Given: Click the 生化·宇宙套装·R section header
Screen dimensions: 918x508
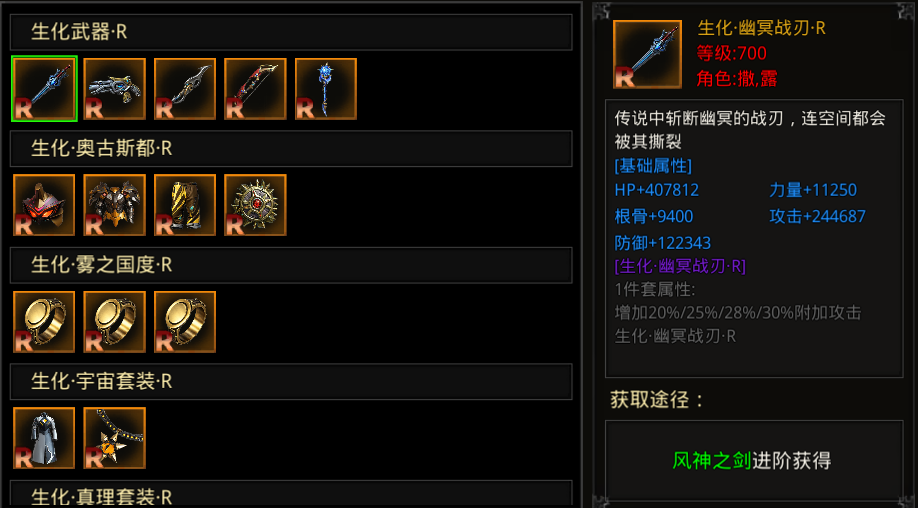Looking at the screenshot, I should click(291, 382).
